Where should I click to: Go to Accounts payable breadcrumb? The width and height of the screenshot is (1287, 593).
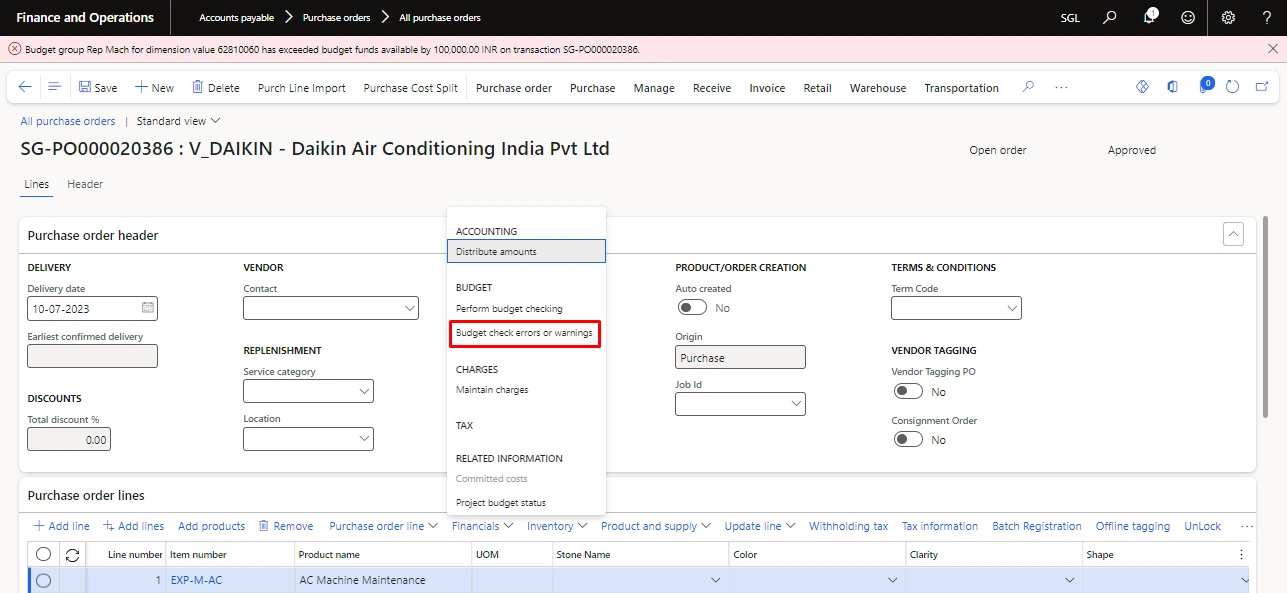coord(236,18)
